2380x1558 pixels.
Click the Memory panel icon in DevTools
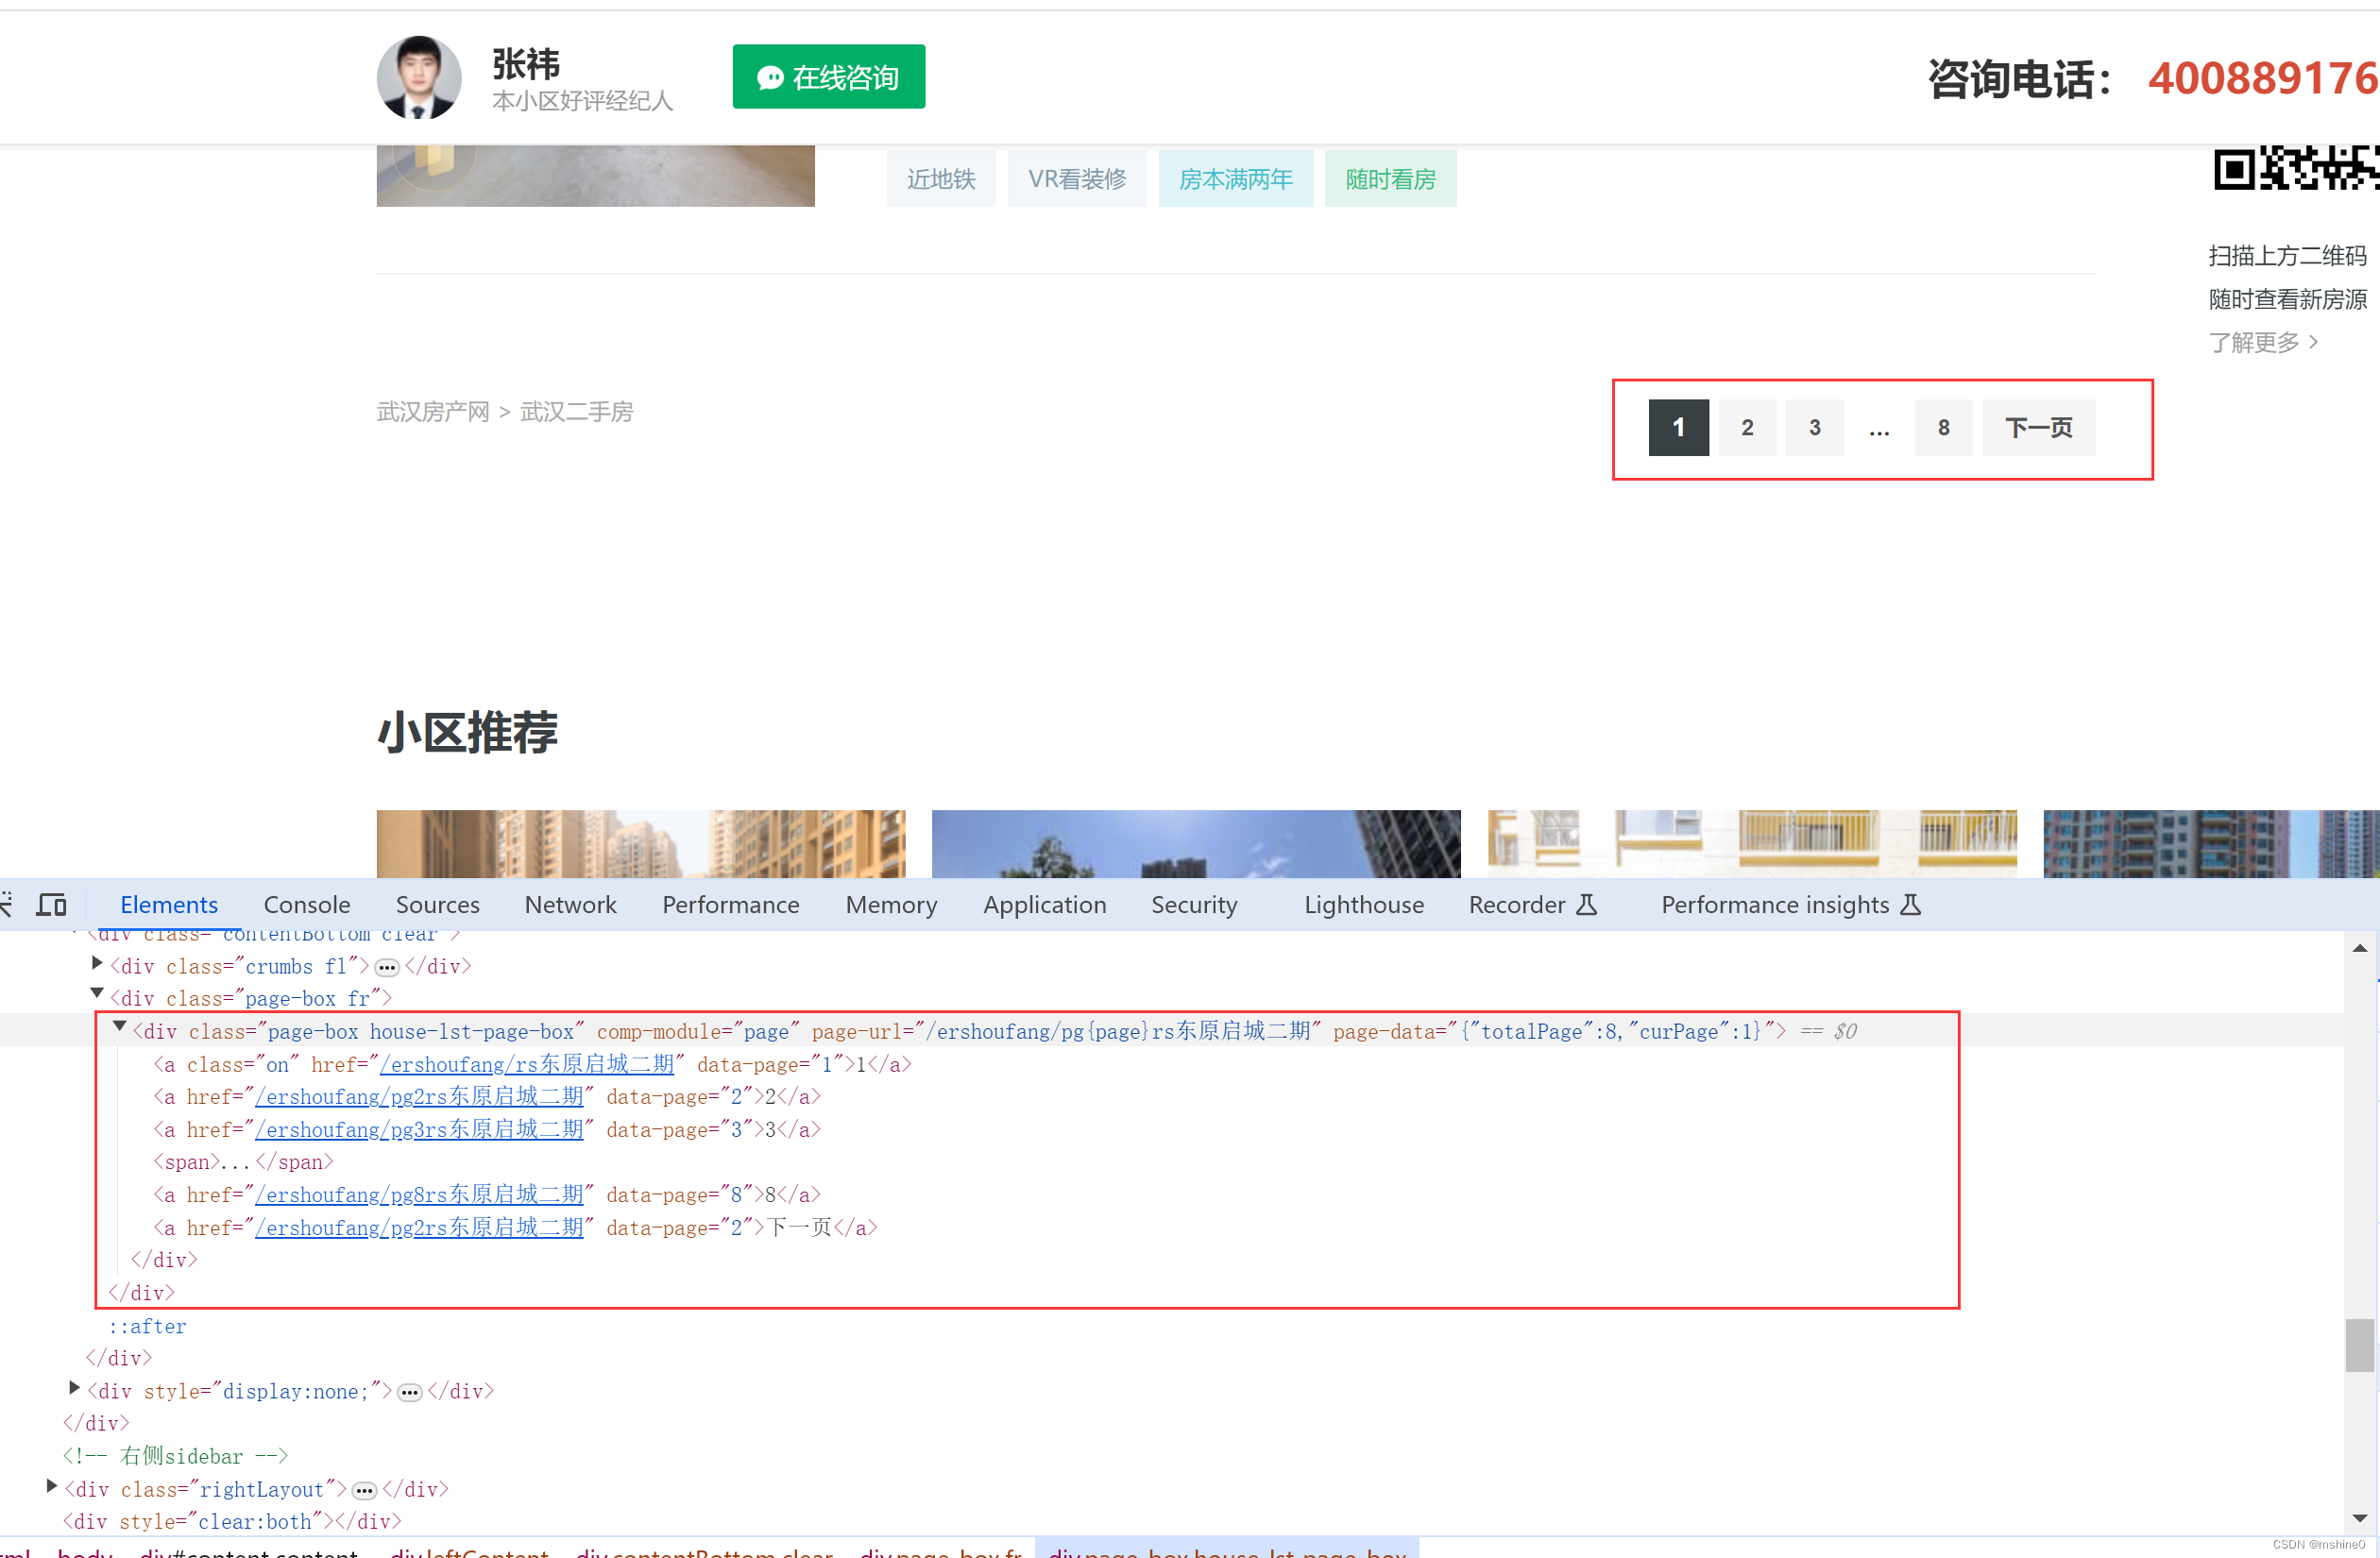pos(889,905)
